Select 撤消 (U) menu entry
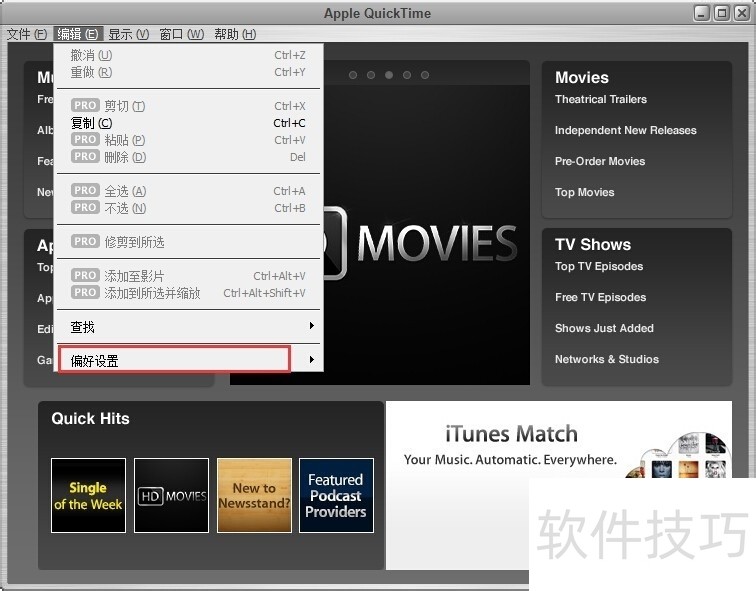Image resolution: width=756 pixels, height=591 pixels. 189,55
